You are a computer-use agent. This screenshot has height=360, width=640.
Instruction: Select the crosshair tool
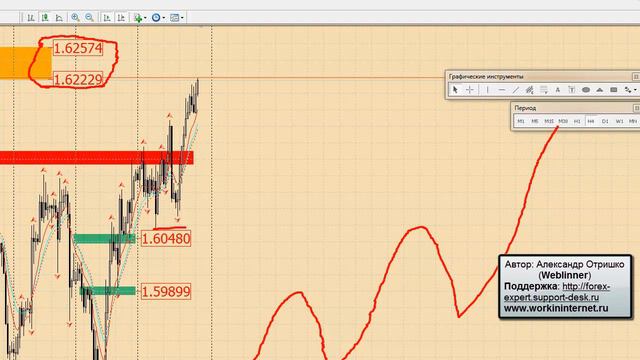coord(470,90)
